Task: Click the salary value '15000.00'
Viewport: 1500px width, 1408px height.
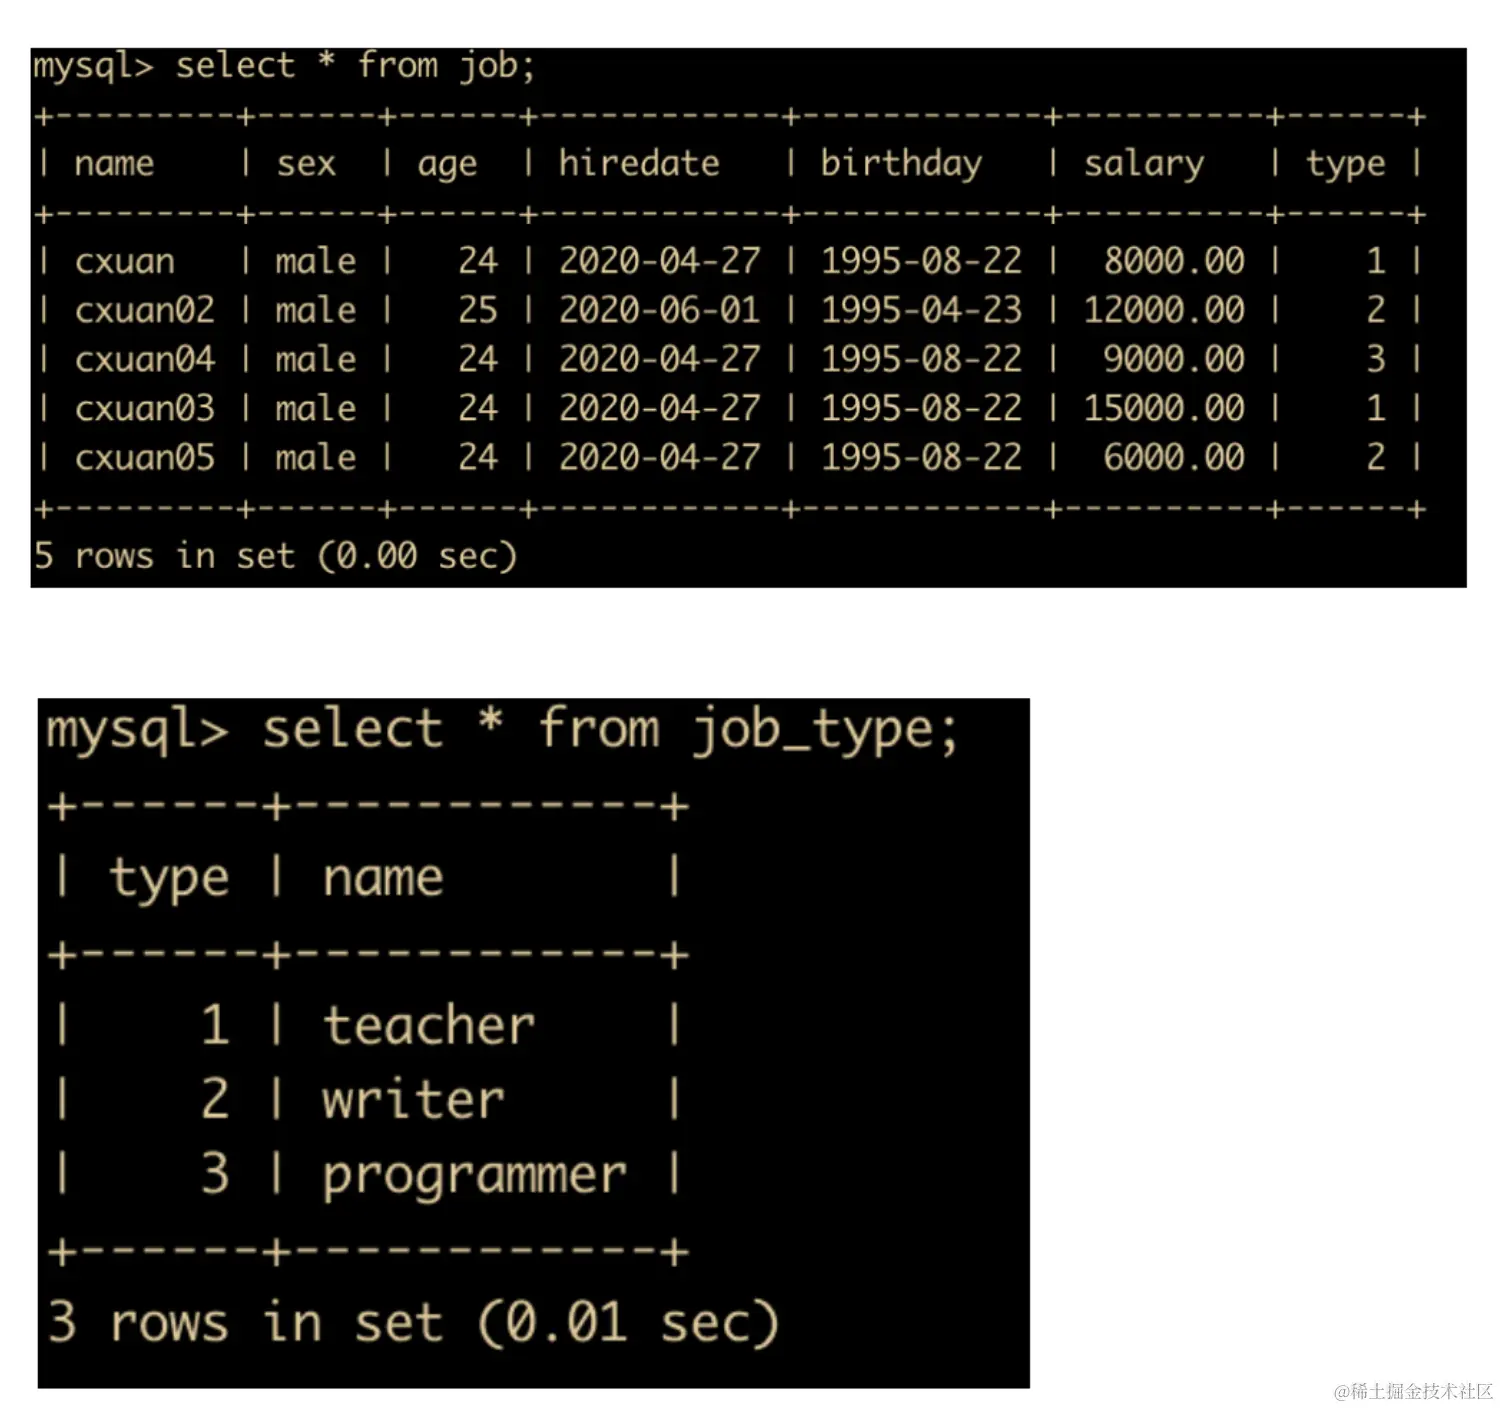Action: tap(1164, 408)
